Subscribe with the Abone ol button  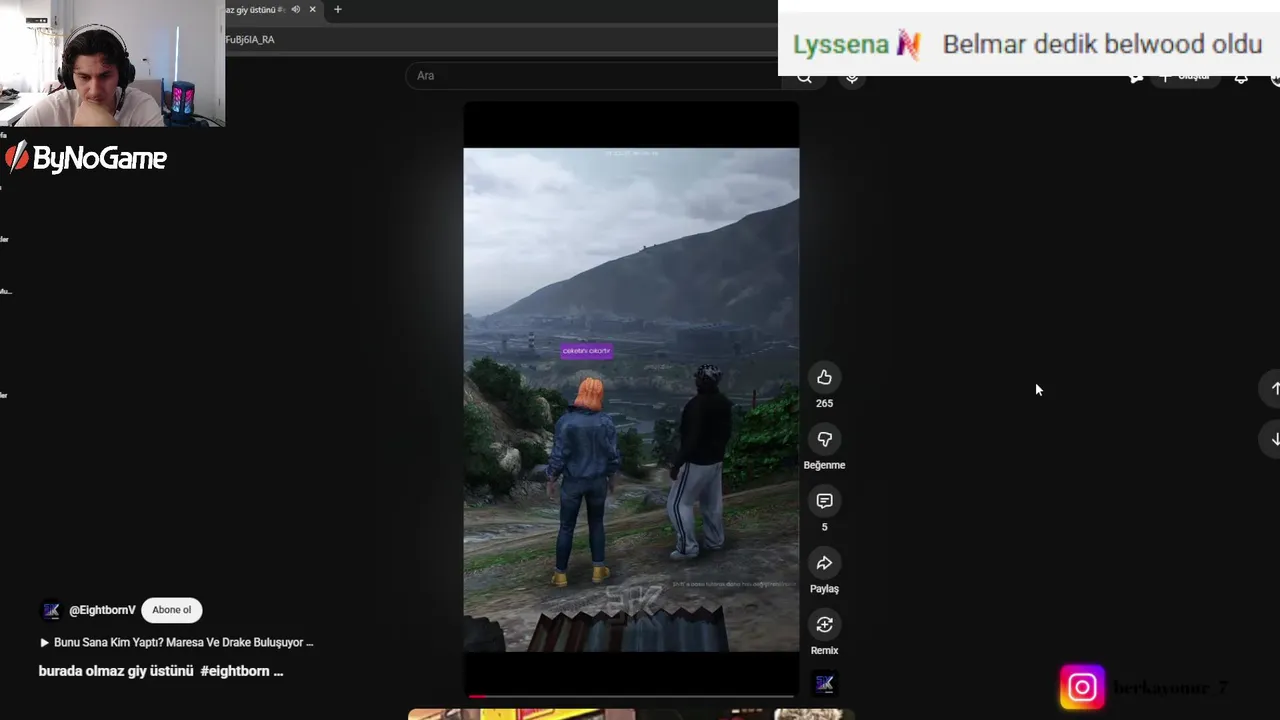point(172,610)
